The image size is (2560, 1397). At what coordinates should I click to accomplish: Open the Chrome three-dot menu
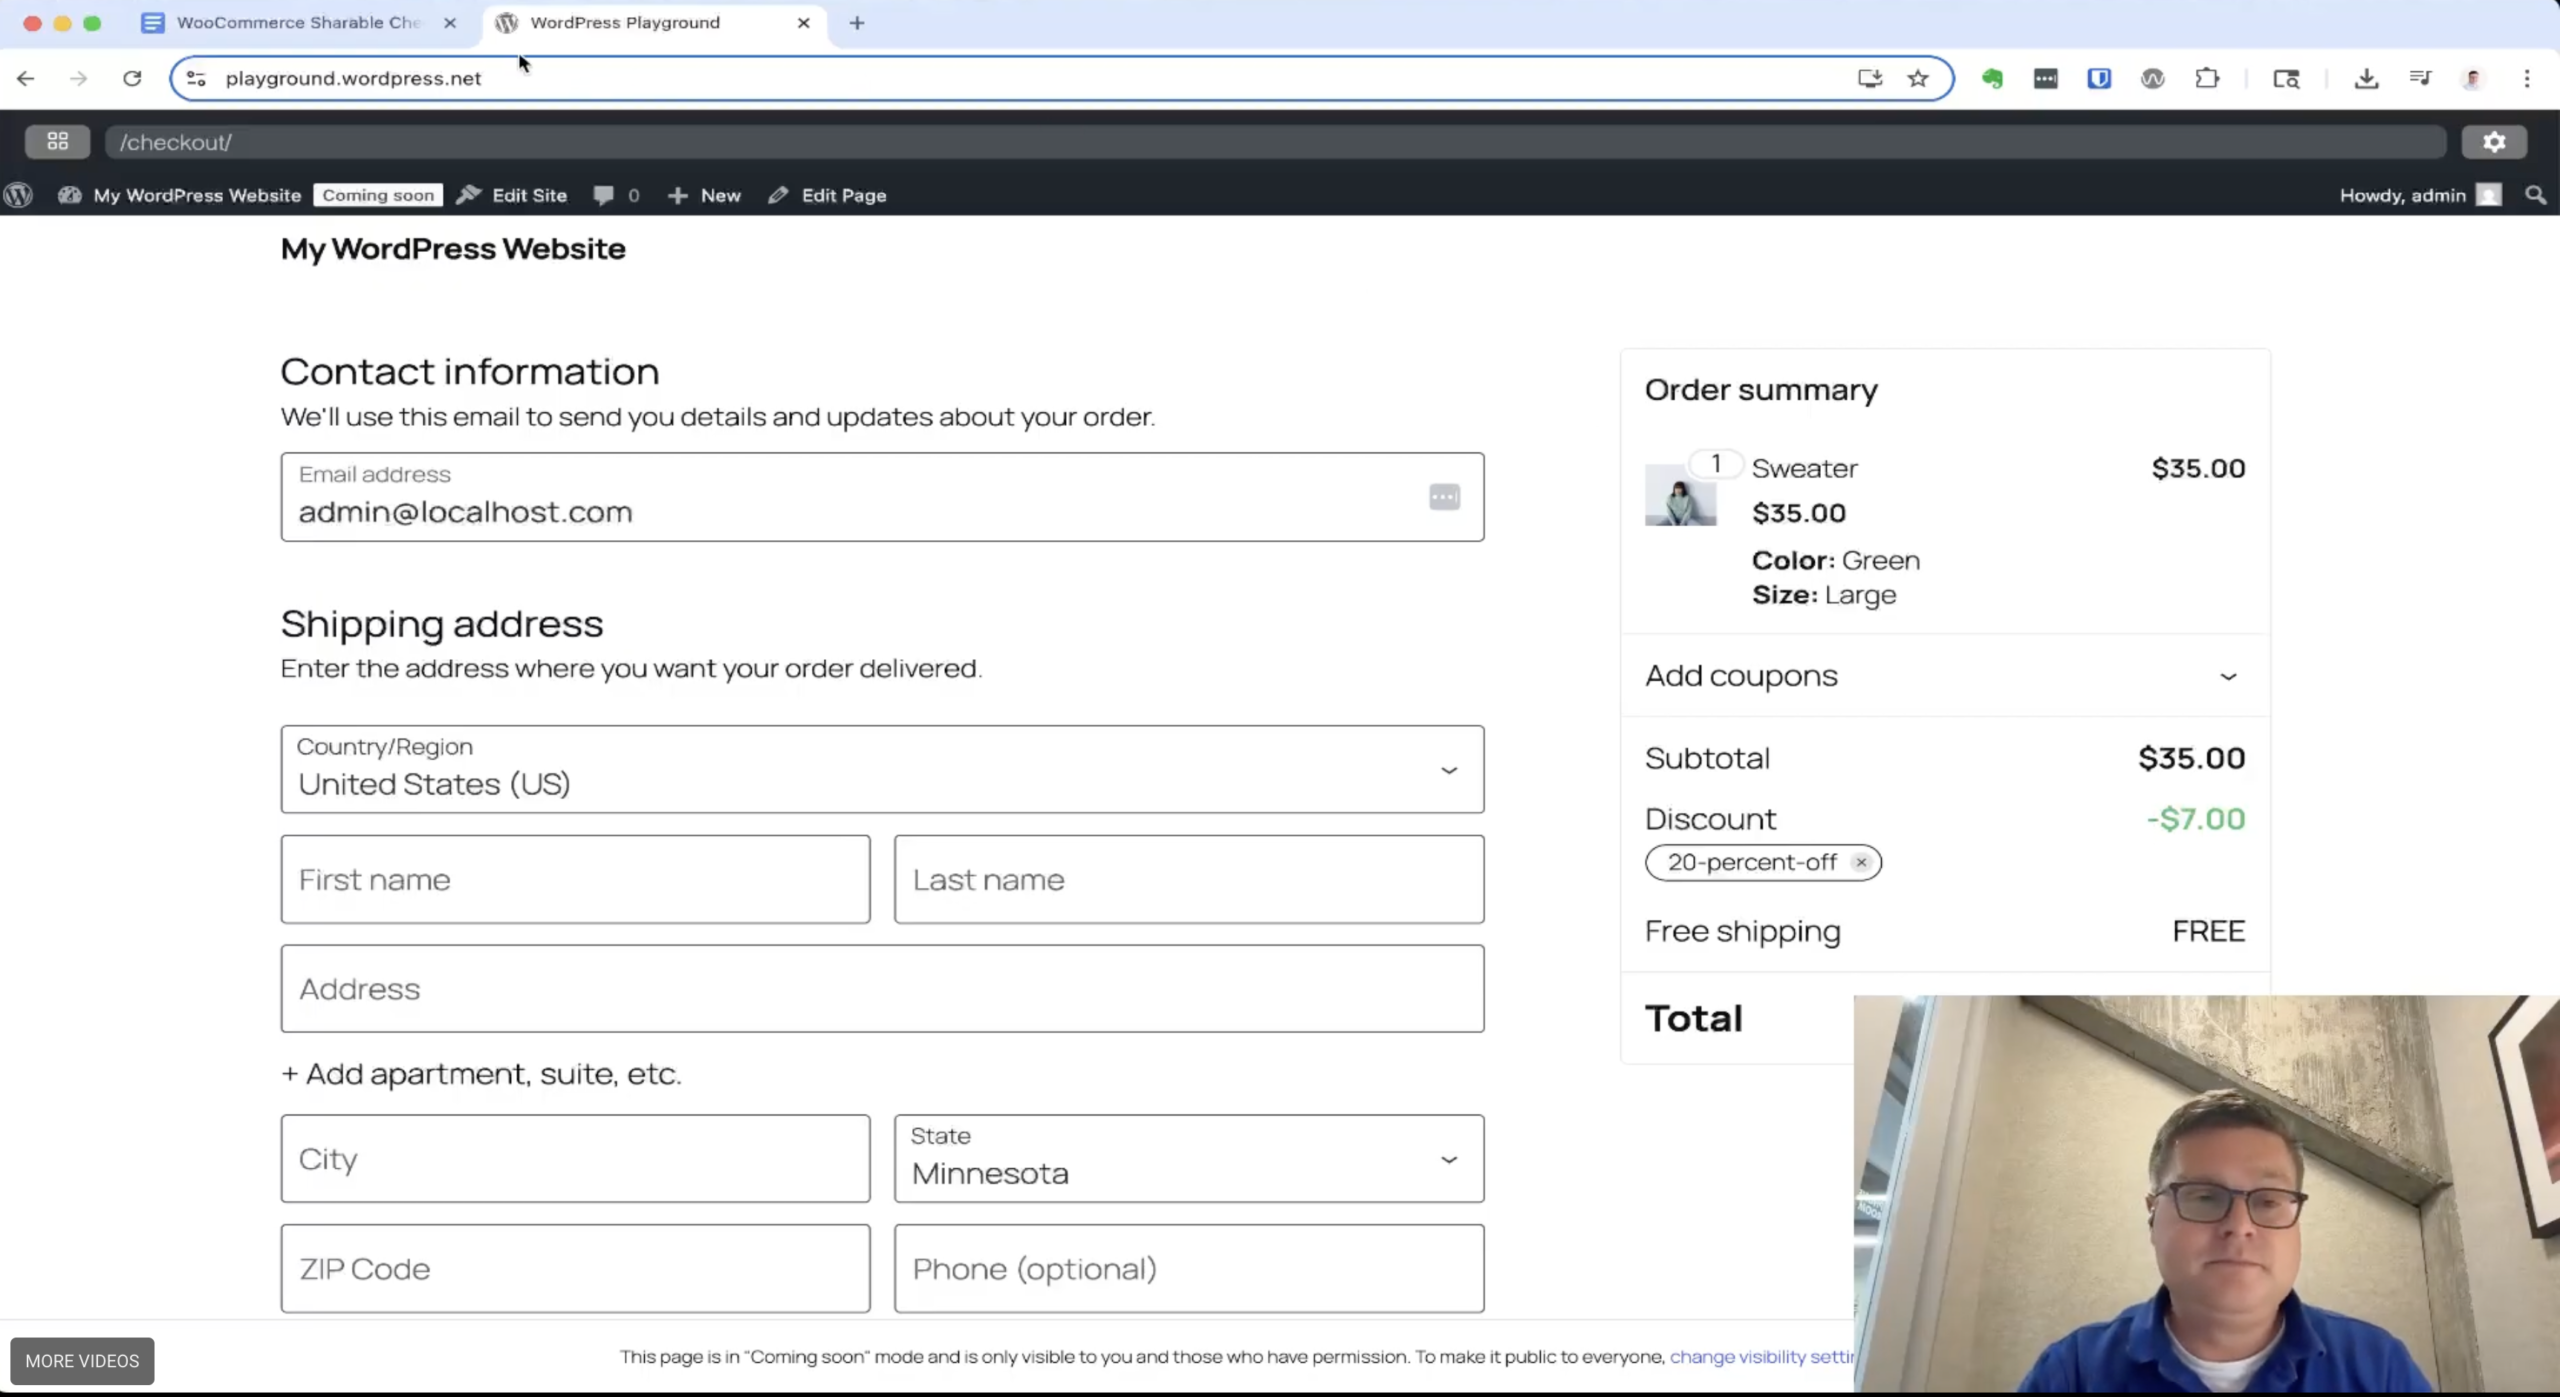coord(2527,78)
